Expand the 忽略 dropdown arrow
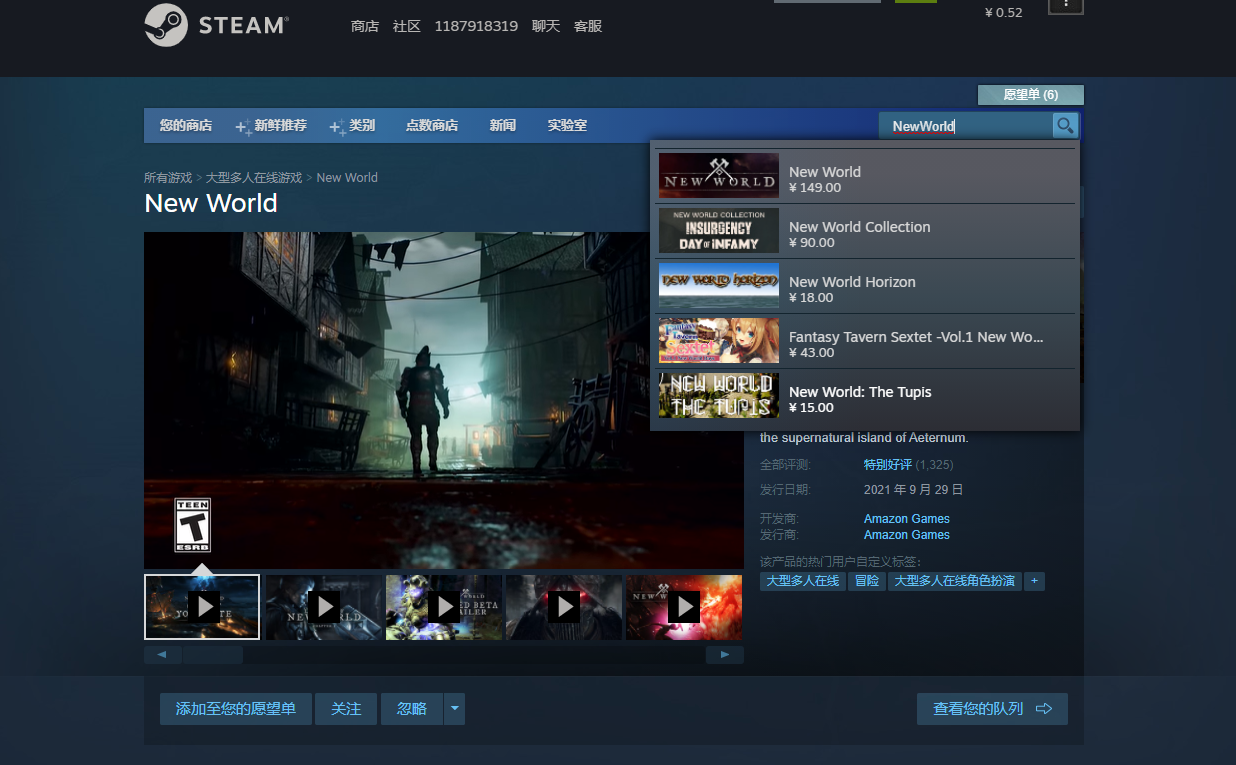This screenshot has height=765, width=1236. click(455, 709)
